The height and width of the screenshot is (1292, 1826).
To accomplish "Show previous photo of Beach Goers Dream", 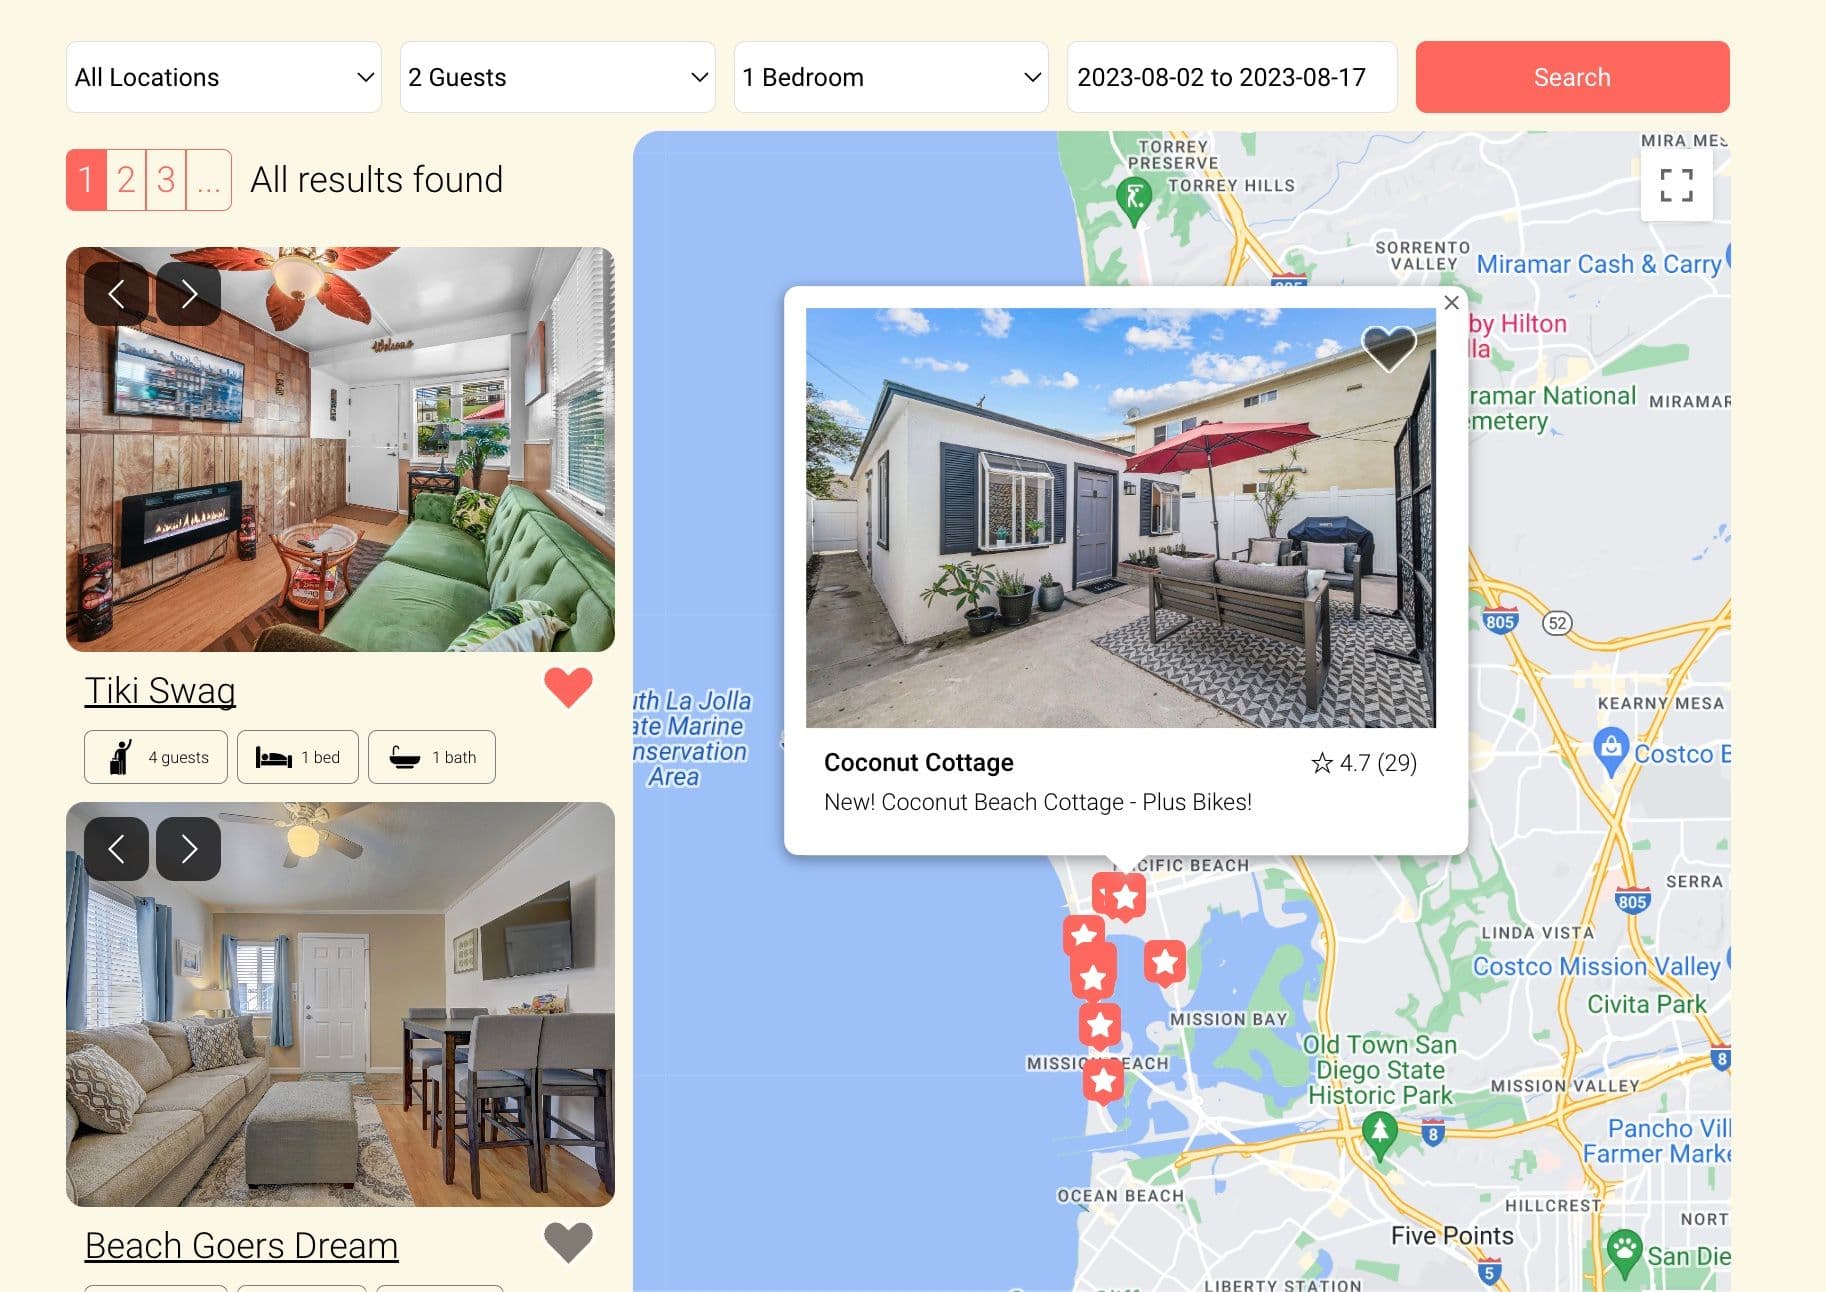I will [116, 849].
